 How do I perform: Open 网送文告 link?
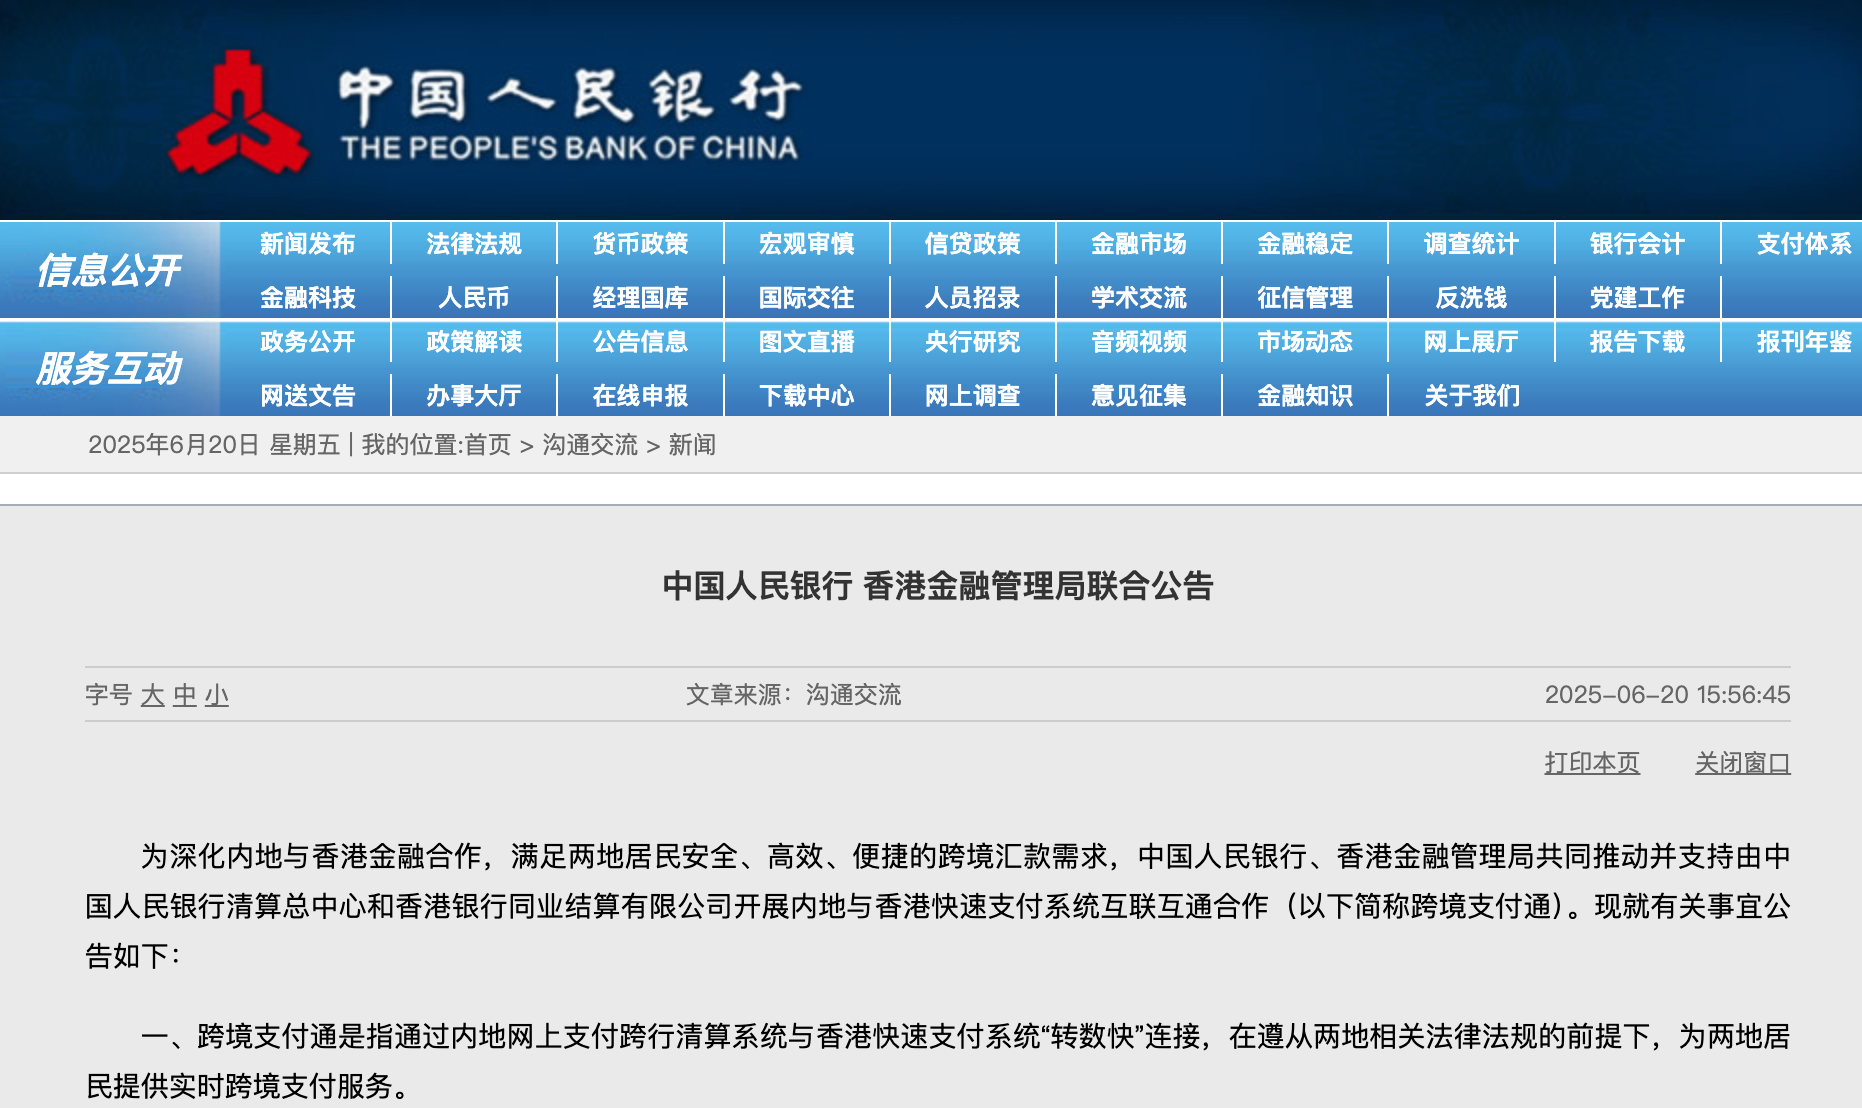[307, 396]
